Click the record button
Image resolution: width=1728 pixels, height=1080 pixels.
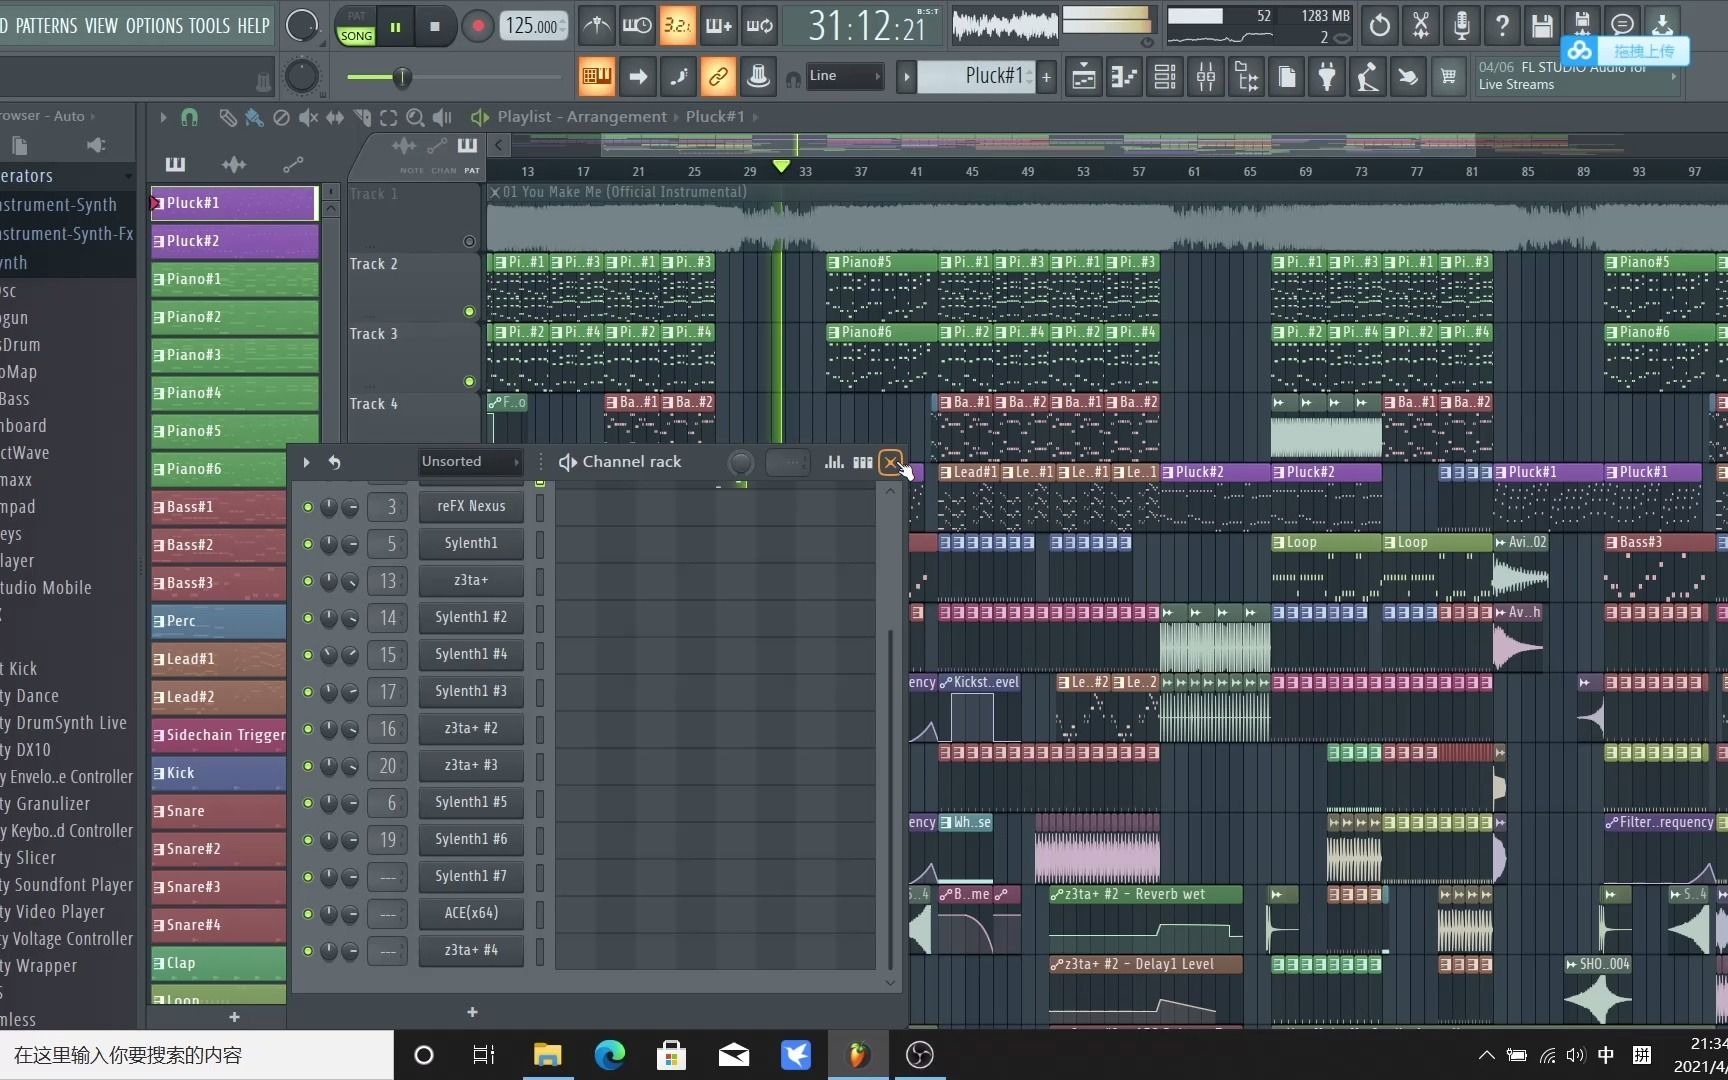click(x=478, y=26)
